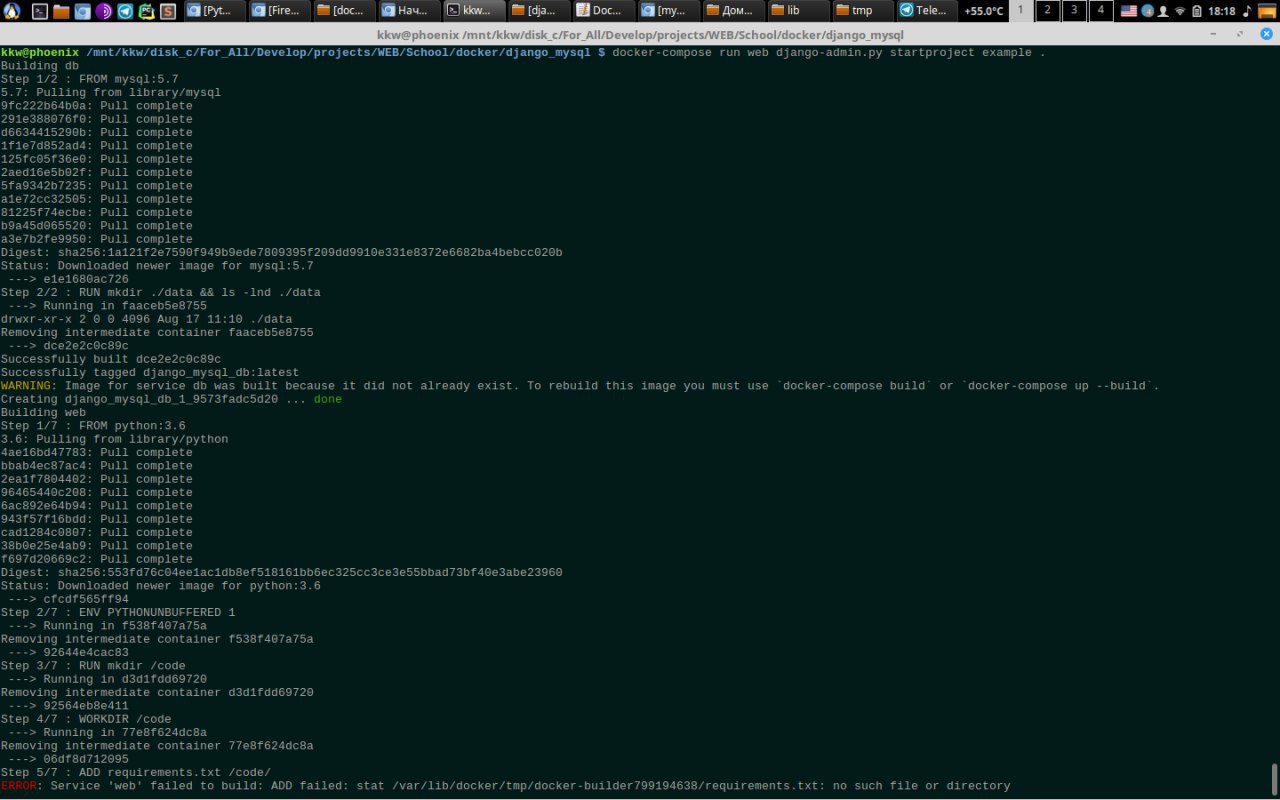
Task: Launch the PyCharm launcher icon
Action: click(x=146, y=11)
